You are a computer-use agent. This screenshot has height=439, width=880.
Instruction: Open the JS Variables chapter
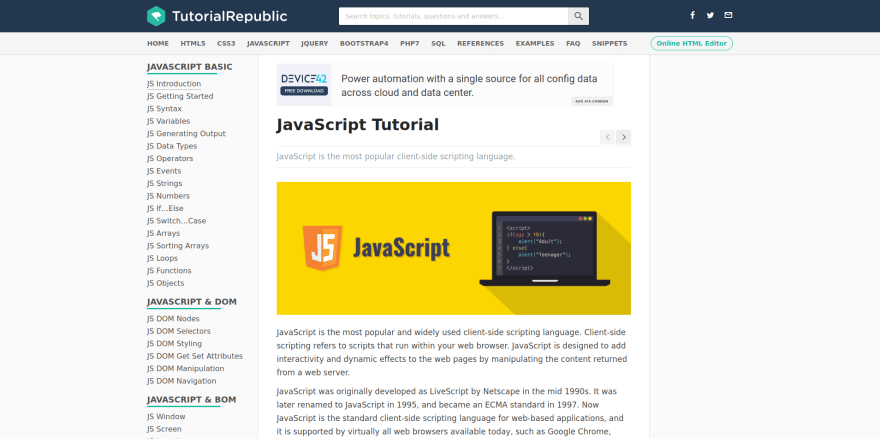coord(168,121)
